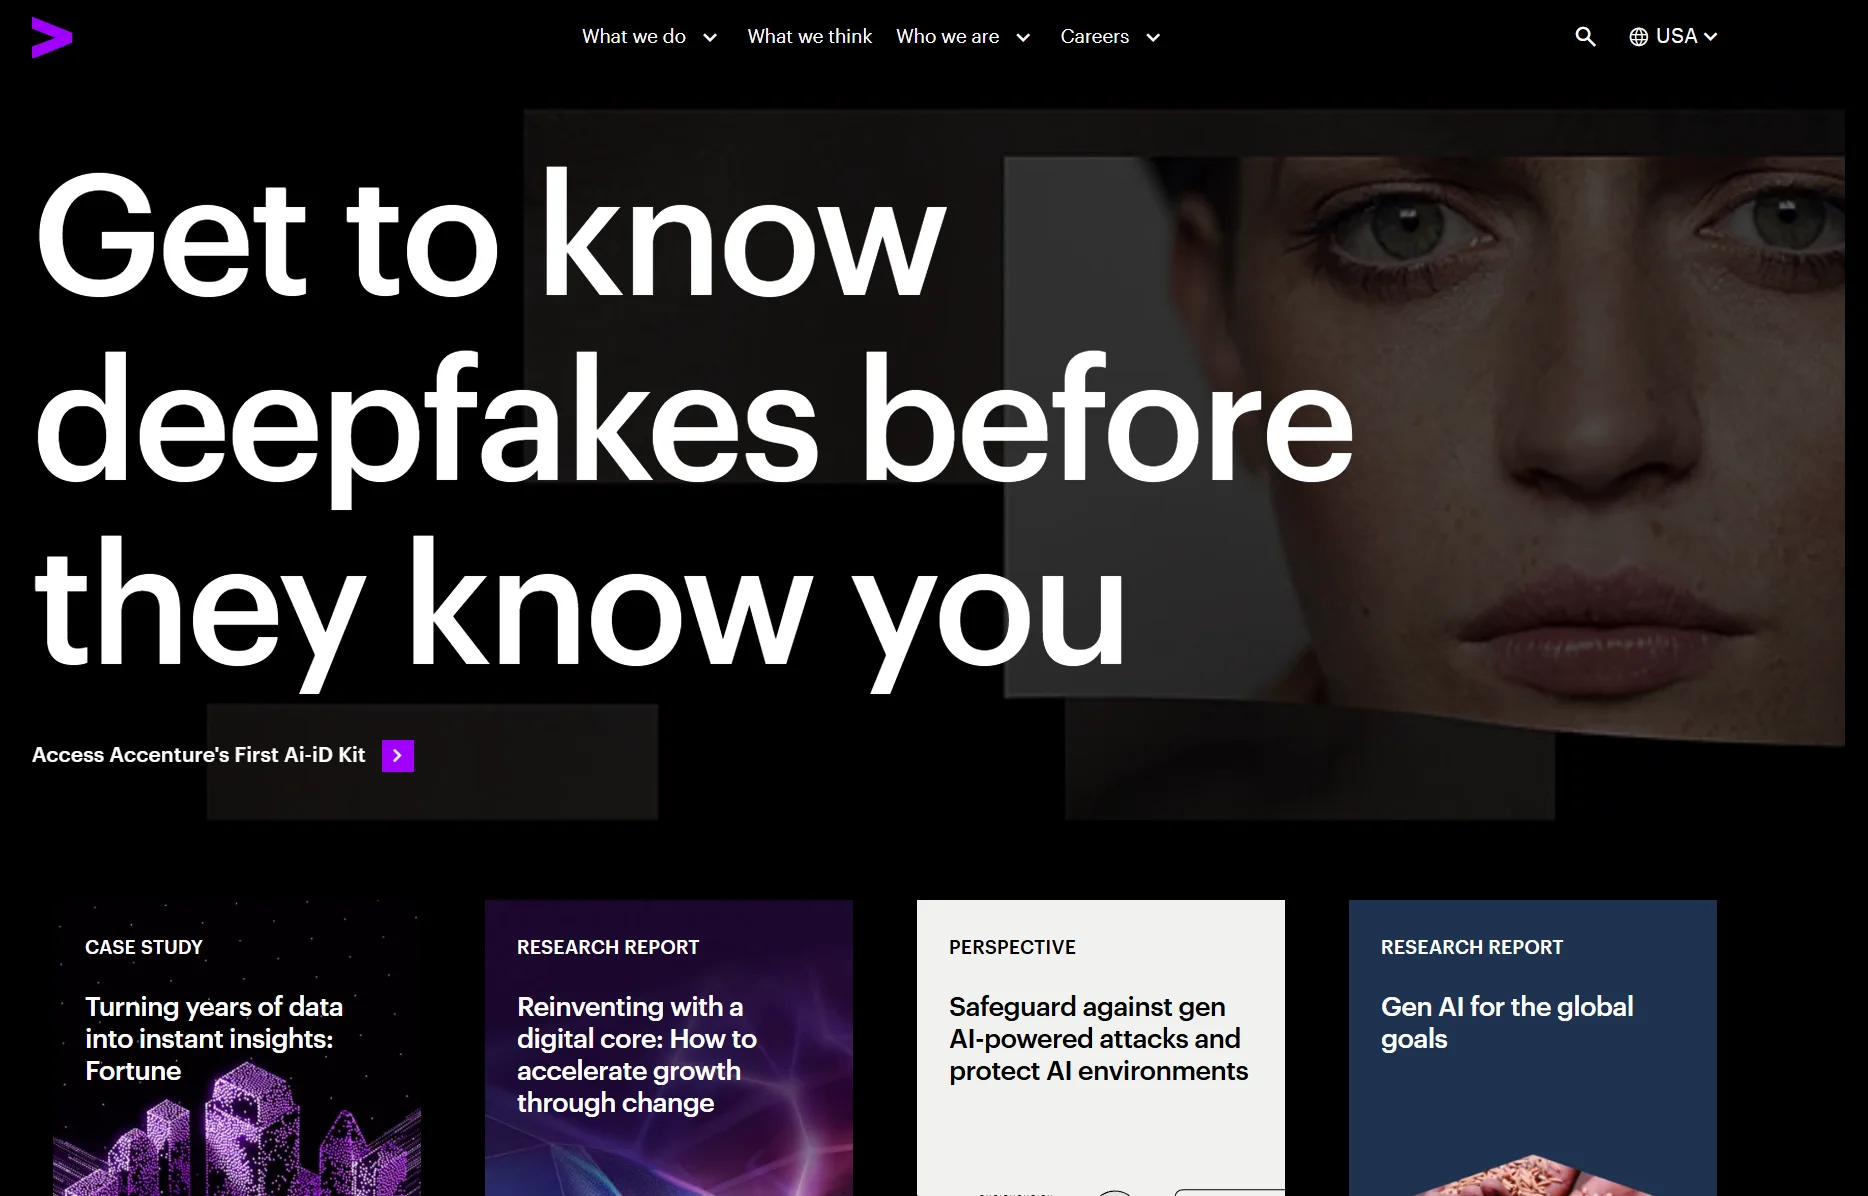Click the Get to know deepfakes headline

pyautogui.click(x=693, y=420)
